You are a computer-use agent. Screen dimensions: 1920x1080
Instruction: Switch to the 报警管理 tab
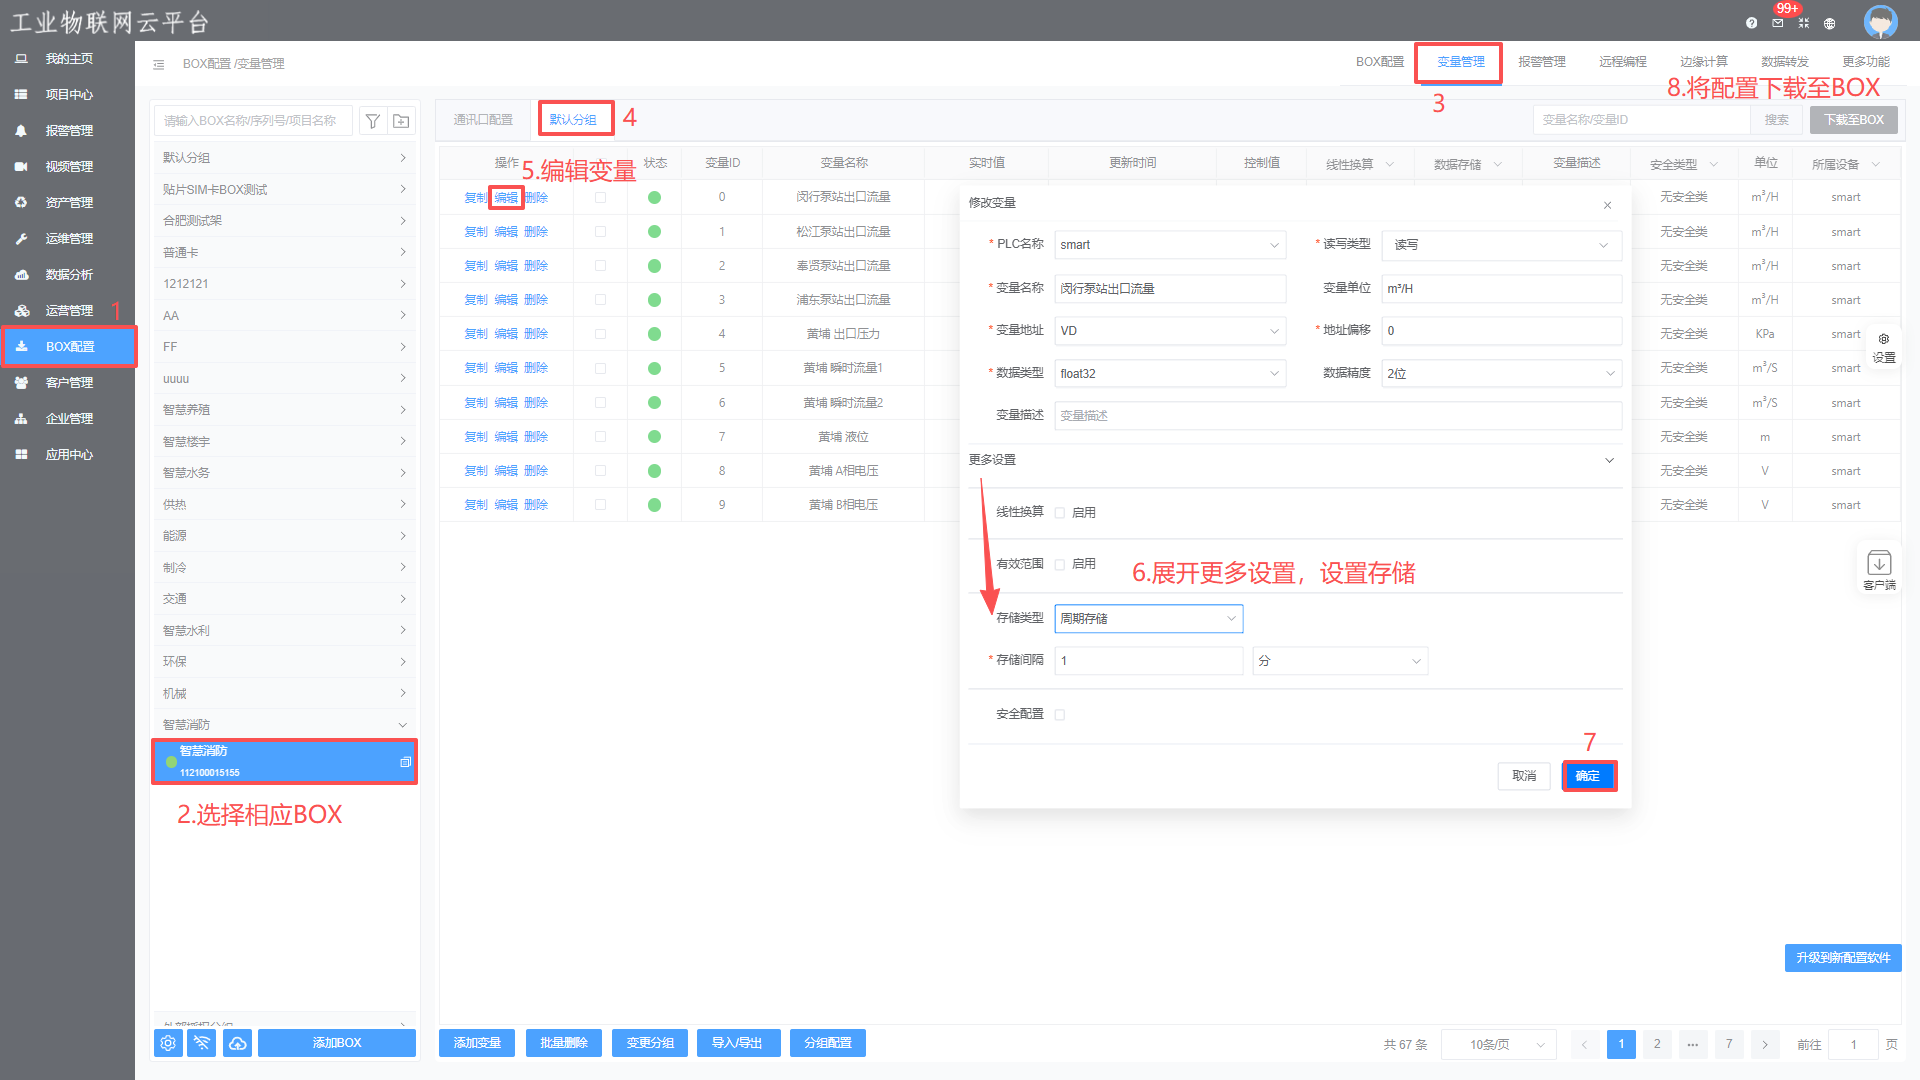pyautogui.click(x=1541, y=62)
